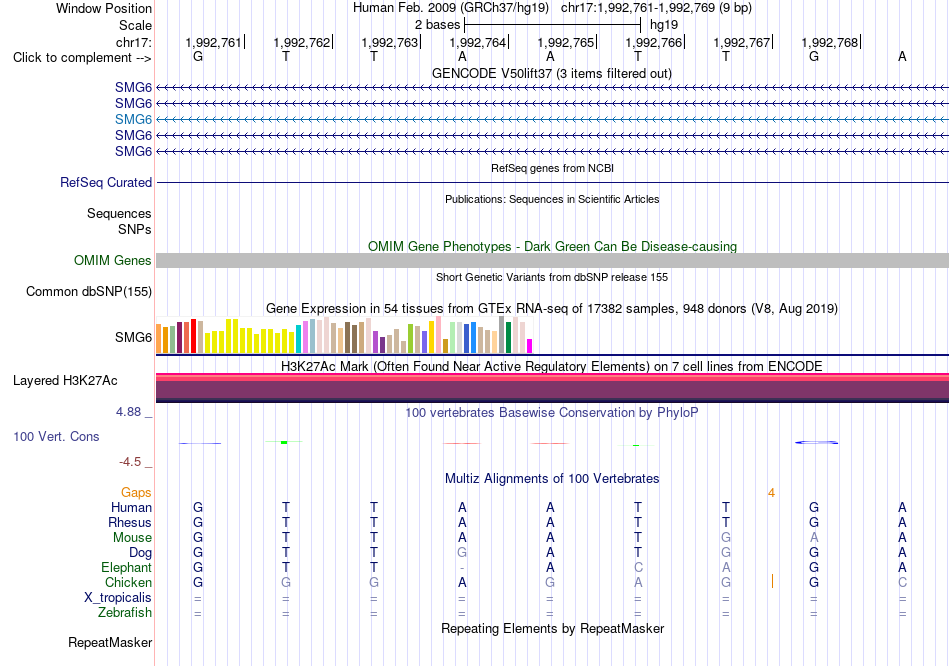Click the OMIM Genes track label

coord(113,261)
